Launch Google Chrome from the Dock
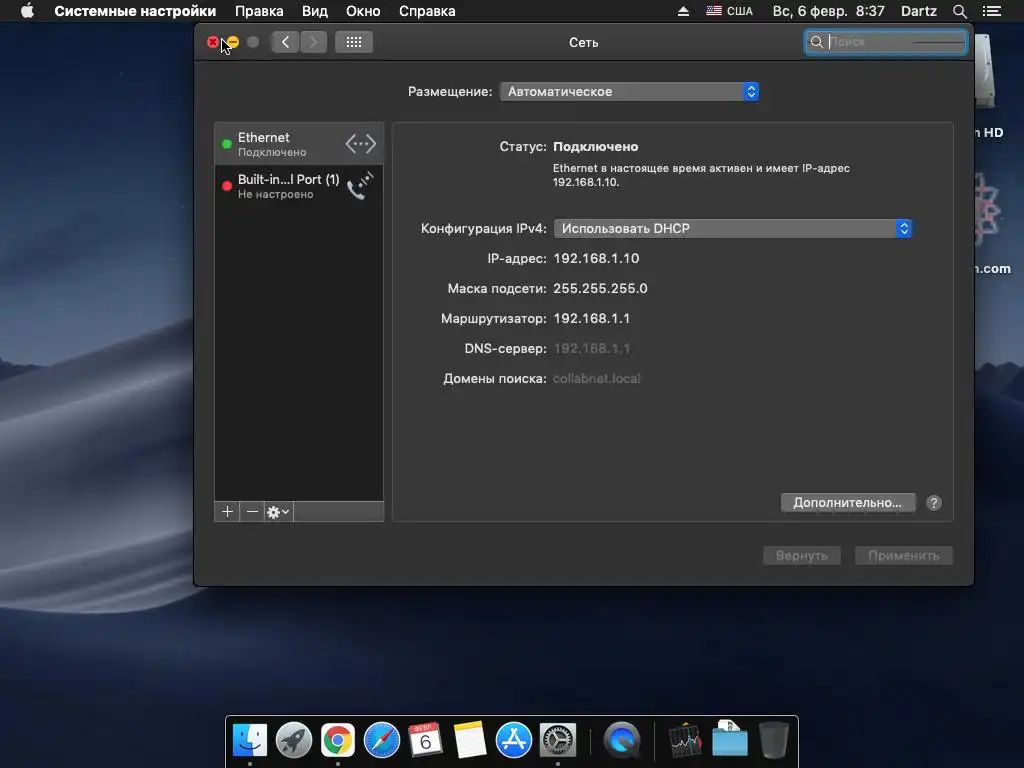The width and height of the screenshot is (1024, 768). [x=338, y=741]
